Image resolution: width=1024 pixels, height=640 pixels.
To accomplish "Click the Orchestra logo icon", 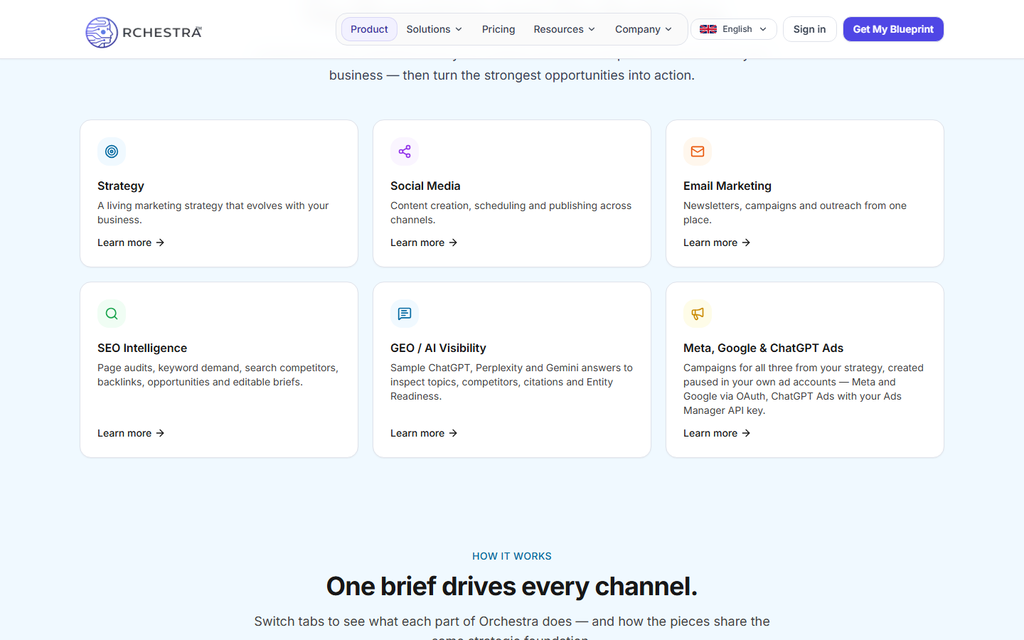I will point(101,32).
